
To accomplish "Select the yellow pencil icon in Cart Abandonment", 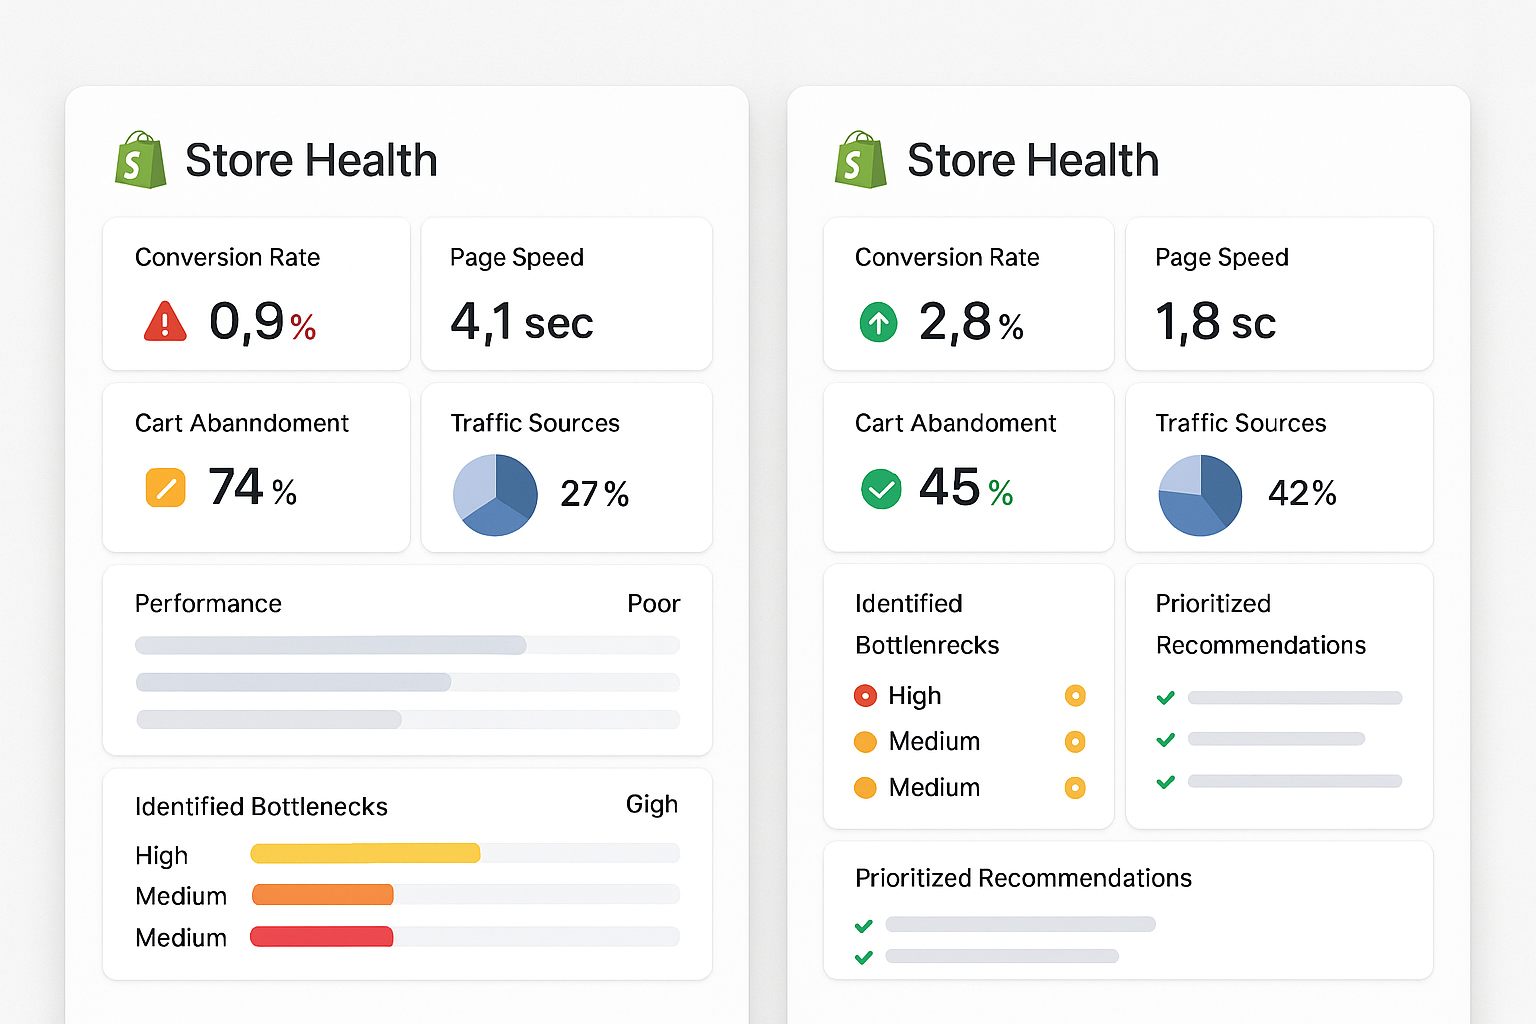I will (167, 488).
